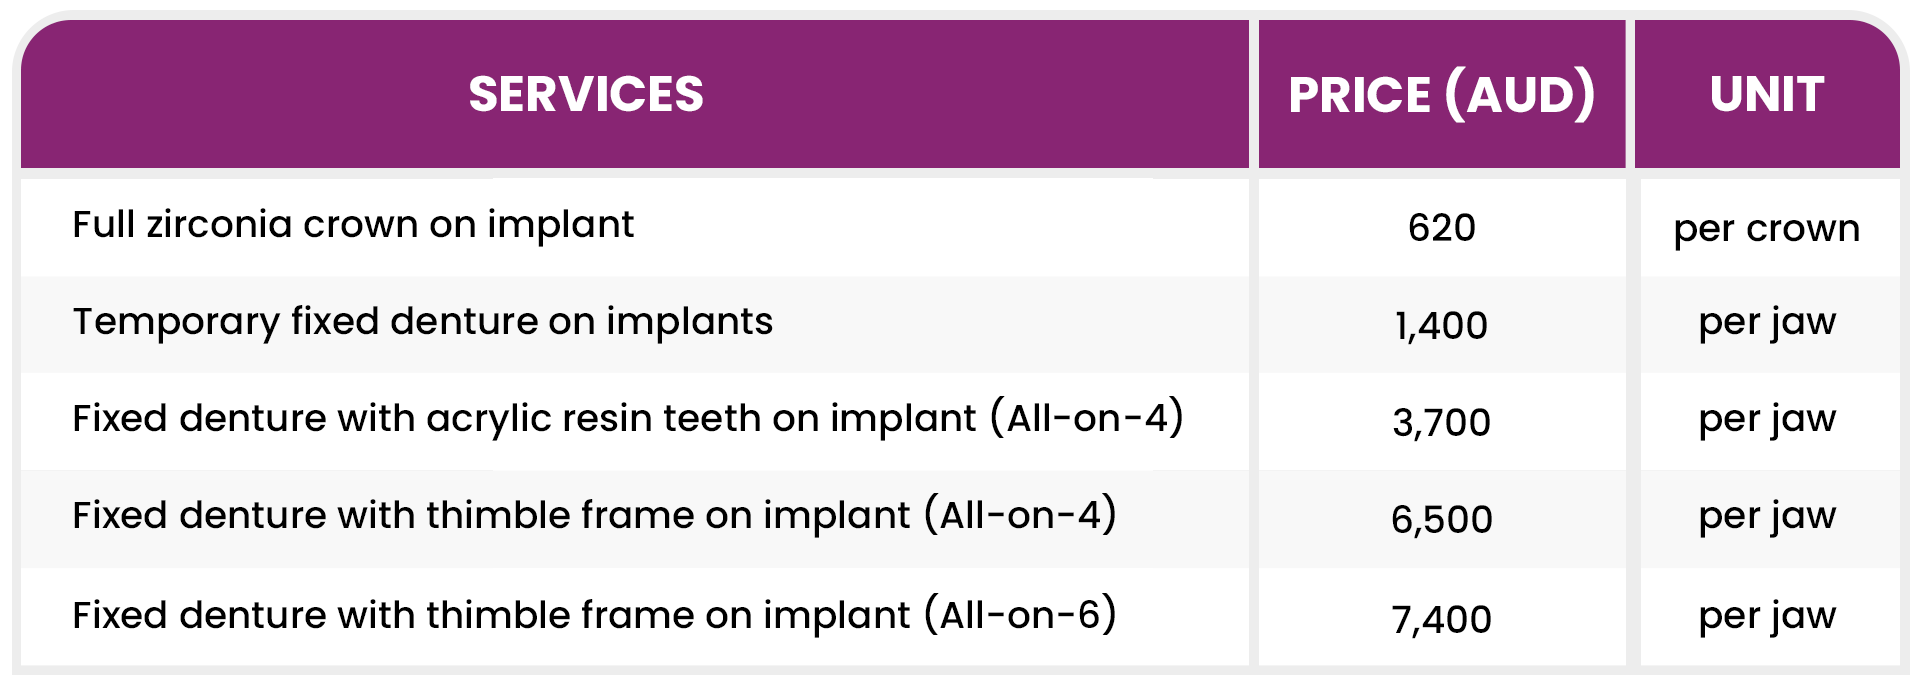Click per jaw unit for 3,700 row
The width and height of the screenshot is (1920, 690).
coord(1767,420)
